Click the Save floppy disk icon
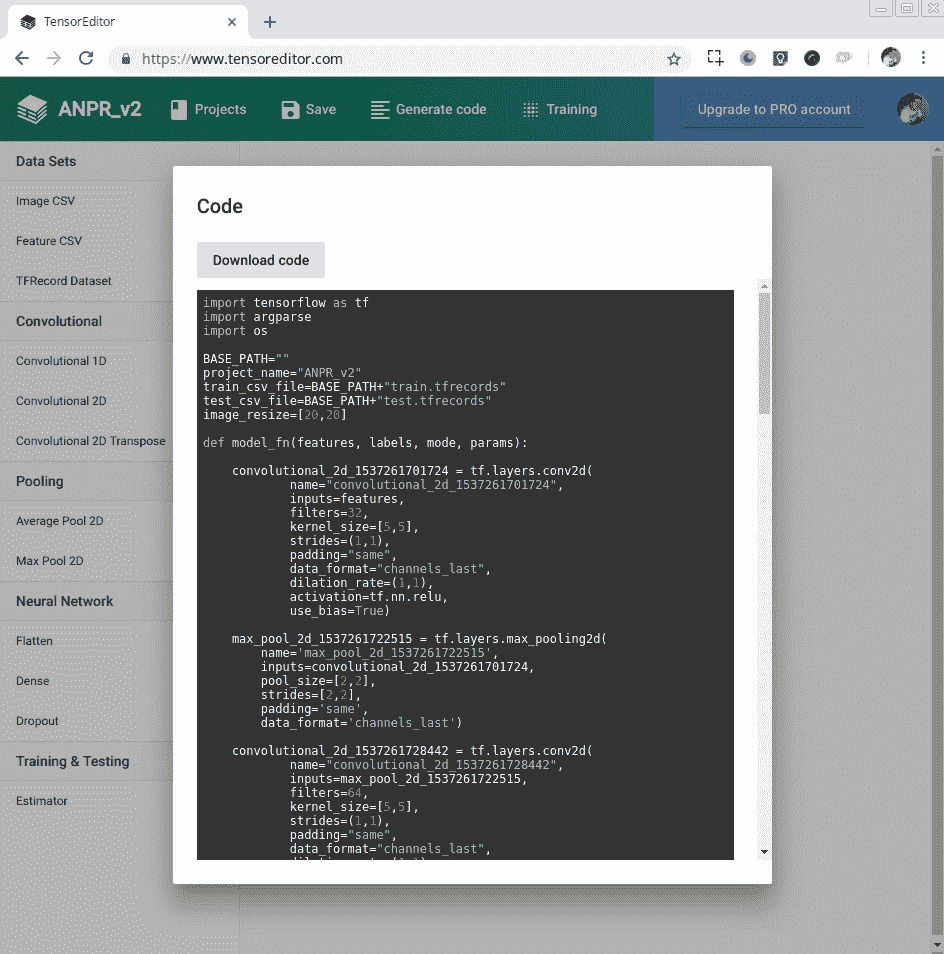The height and width of the screenshot is (954, 944). [x=290, y=110]
